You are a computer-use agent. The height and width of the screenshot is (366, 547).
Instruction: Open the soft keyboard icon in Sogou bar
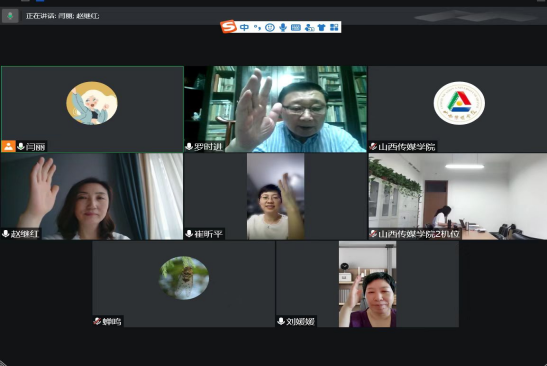[x=295, y=27]
